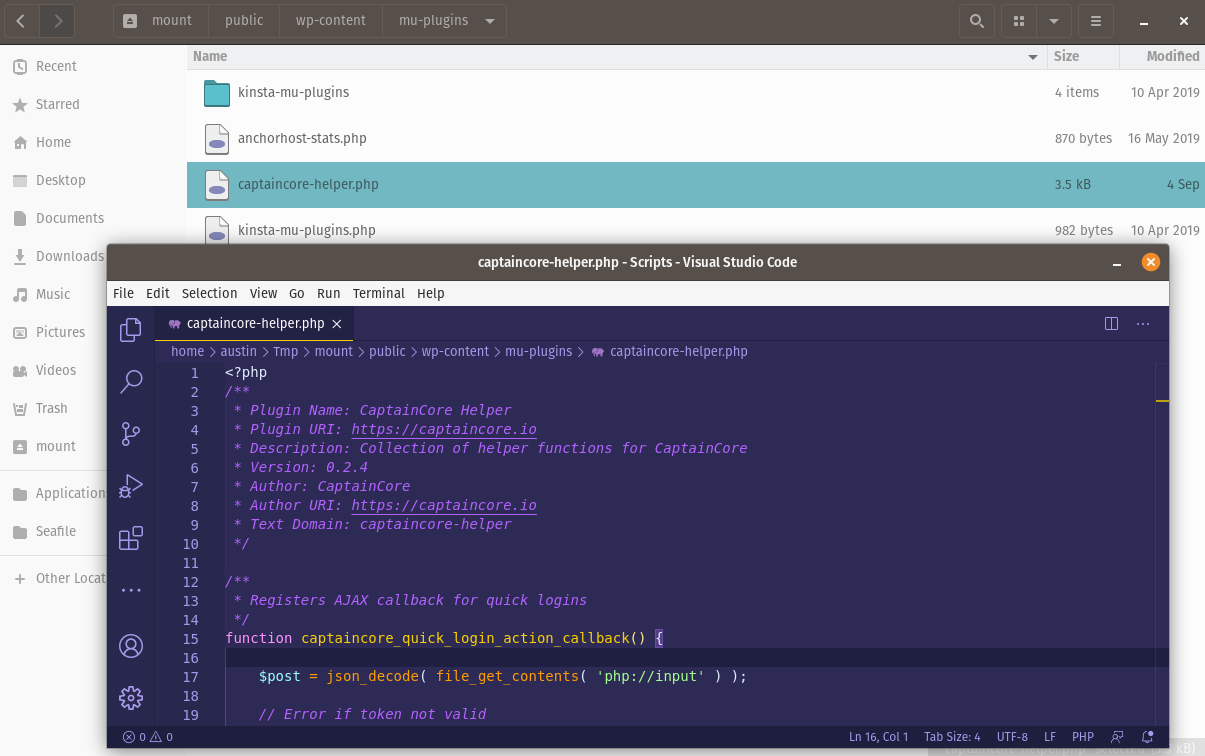
Task: Open the search icon in the file manager
Action: coord(977,20)
